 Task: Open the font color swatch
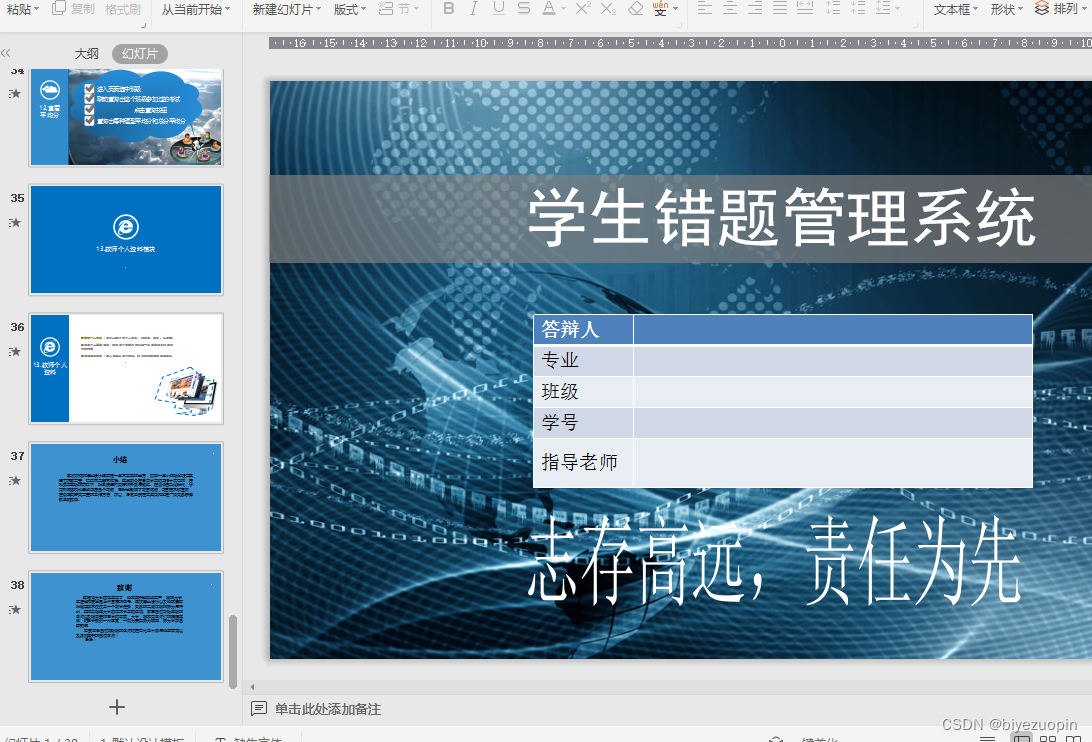point(550,10)
